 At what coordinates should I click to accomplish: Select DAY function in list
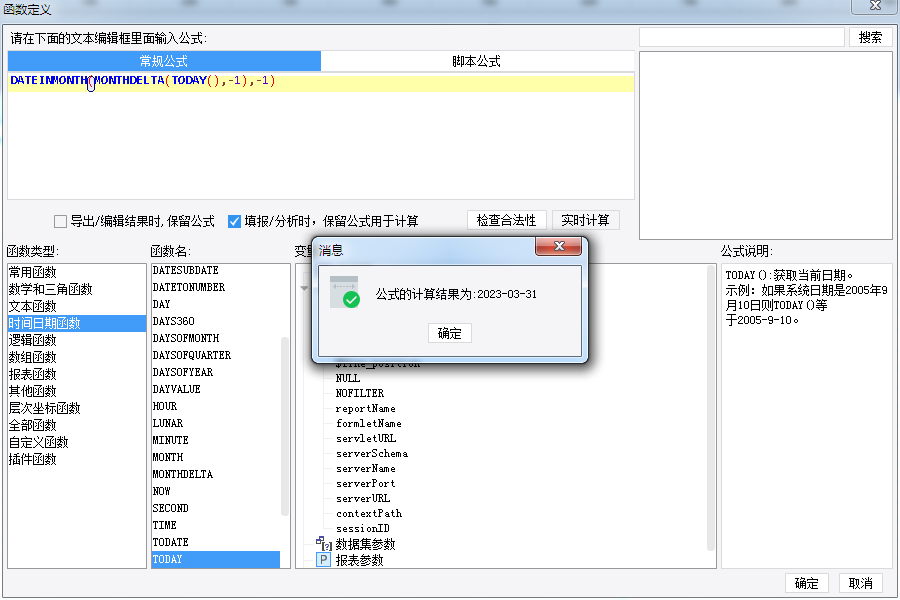click(x=216, y=304)
